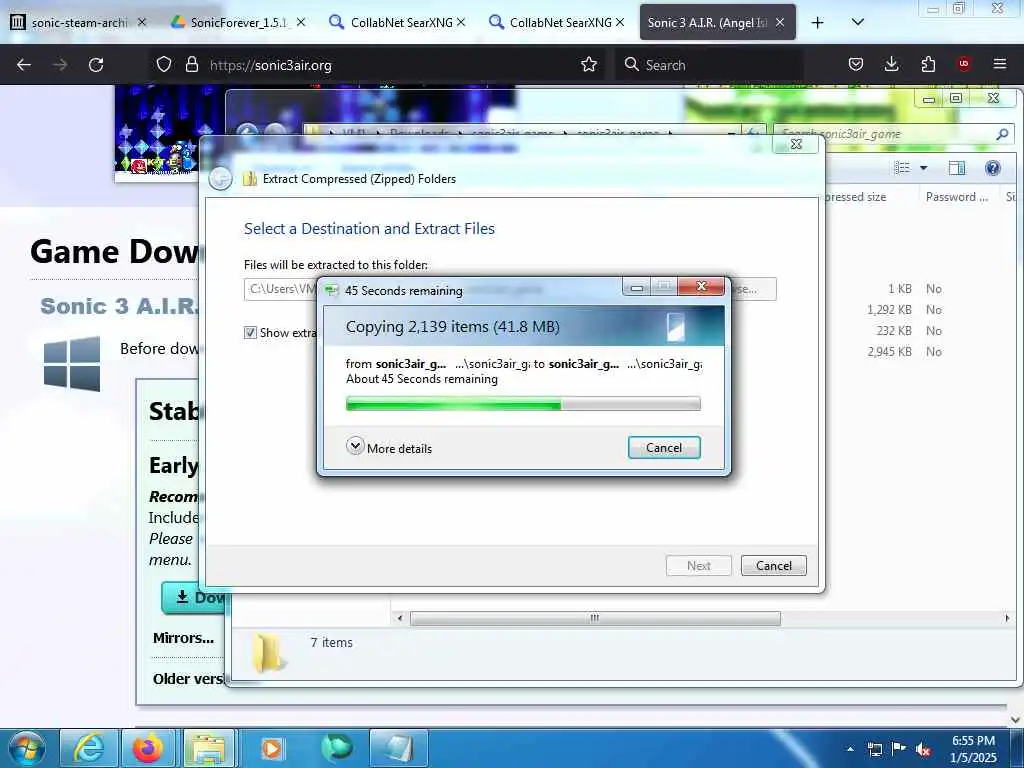Switch to Firefox on the taskbar

[148, 748]
